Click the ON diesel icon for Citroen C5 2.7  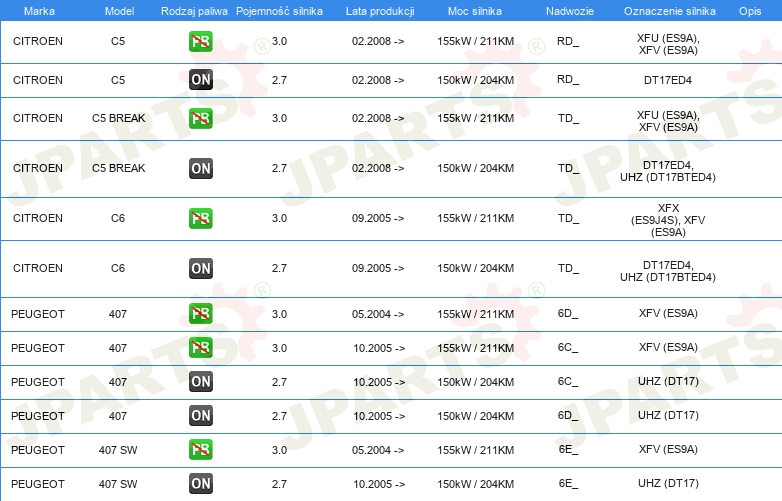(200, 80)
